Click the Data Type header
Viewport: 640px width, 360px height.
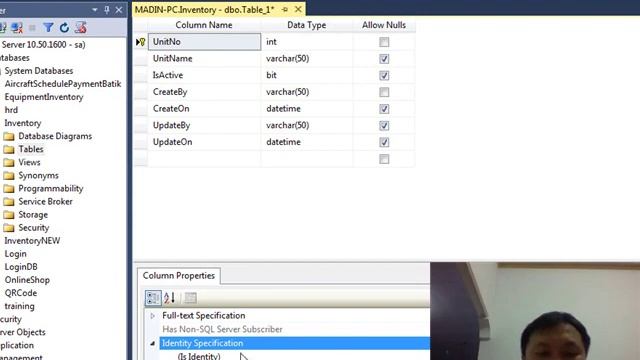(307, 25)
